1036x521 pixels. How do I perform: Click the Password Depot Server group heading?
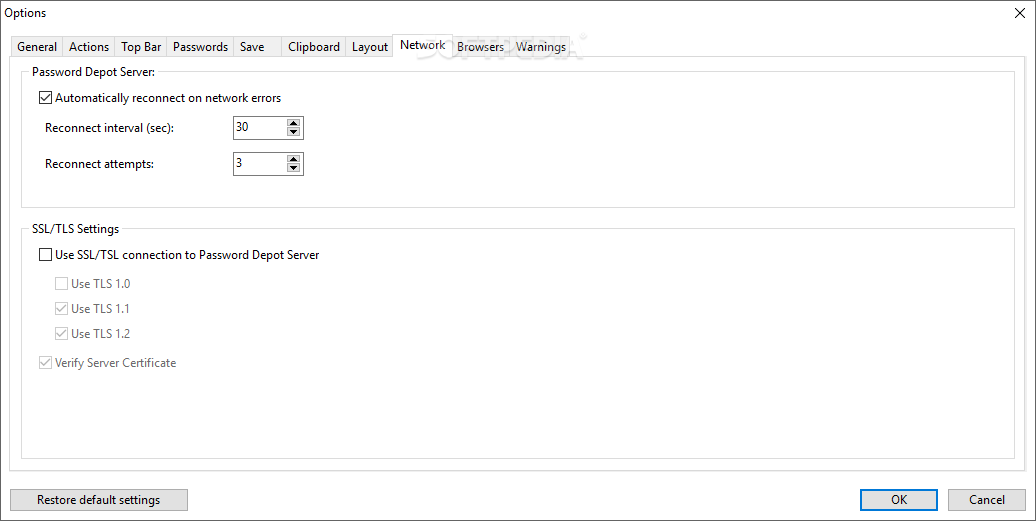coord(93,71)
